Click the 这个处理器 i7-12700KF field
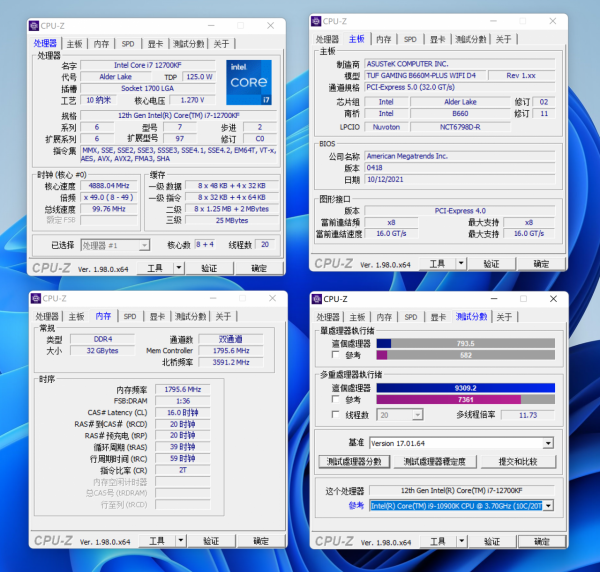Viewport: 600px width, 572px height. [x=461, y=490]
